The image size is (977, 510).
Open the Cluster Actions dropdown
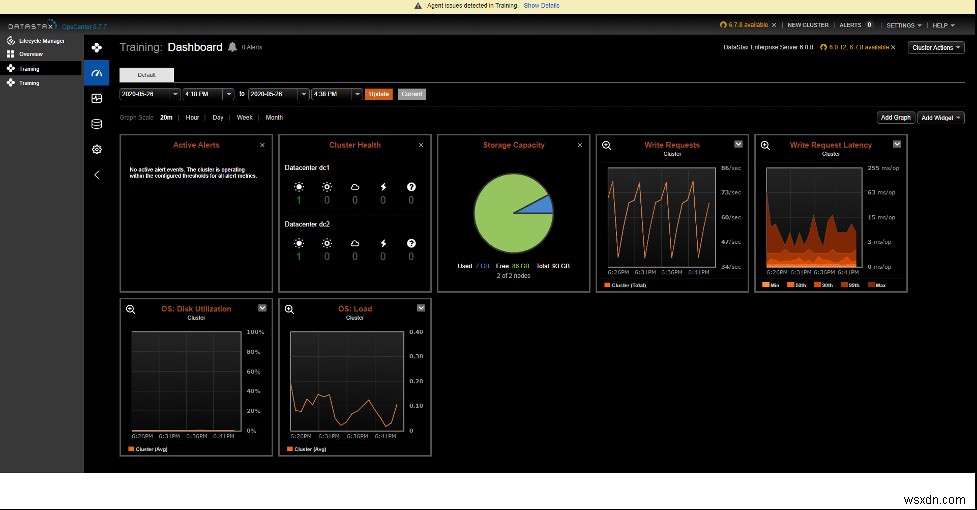936,47
